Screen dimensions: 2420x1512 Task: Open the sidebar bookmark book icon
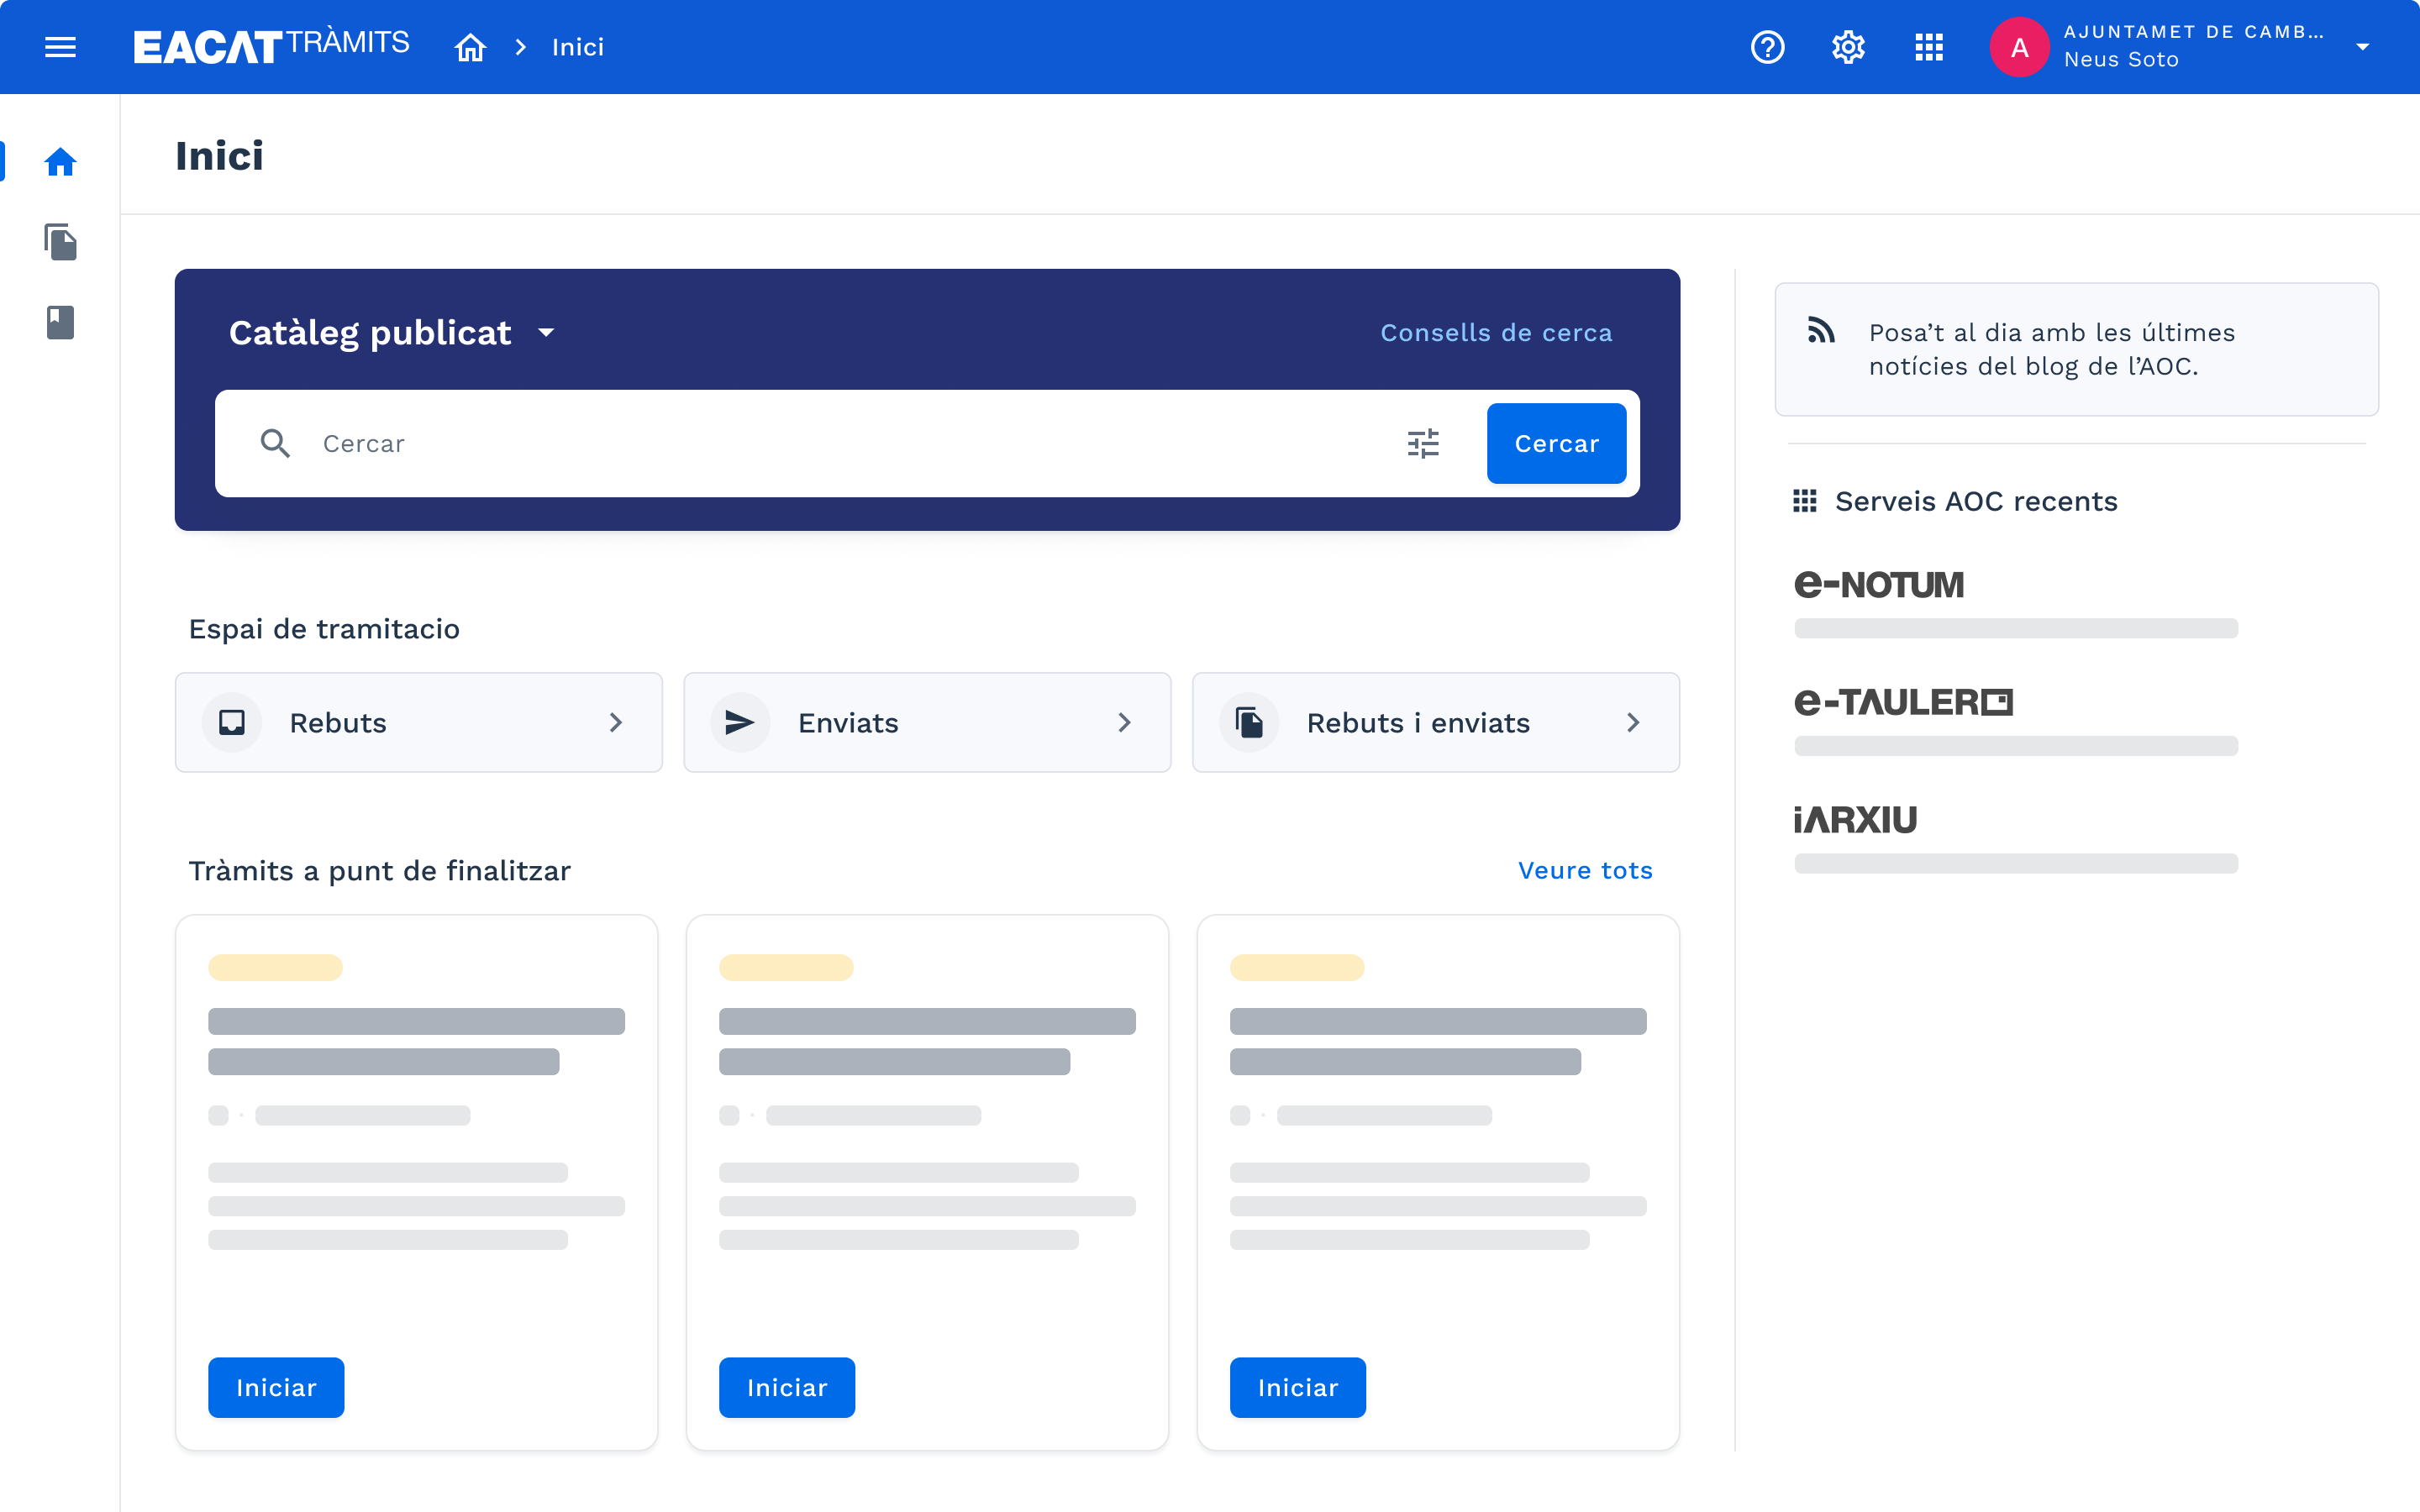coord(60,322)
